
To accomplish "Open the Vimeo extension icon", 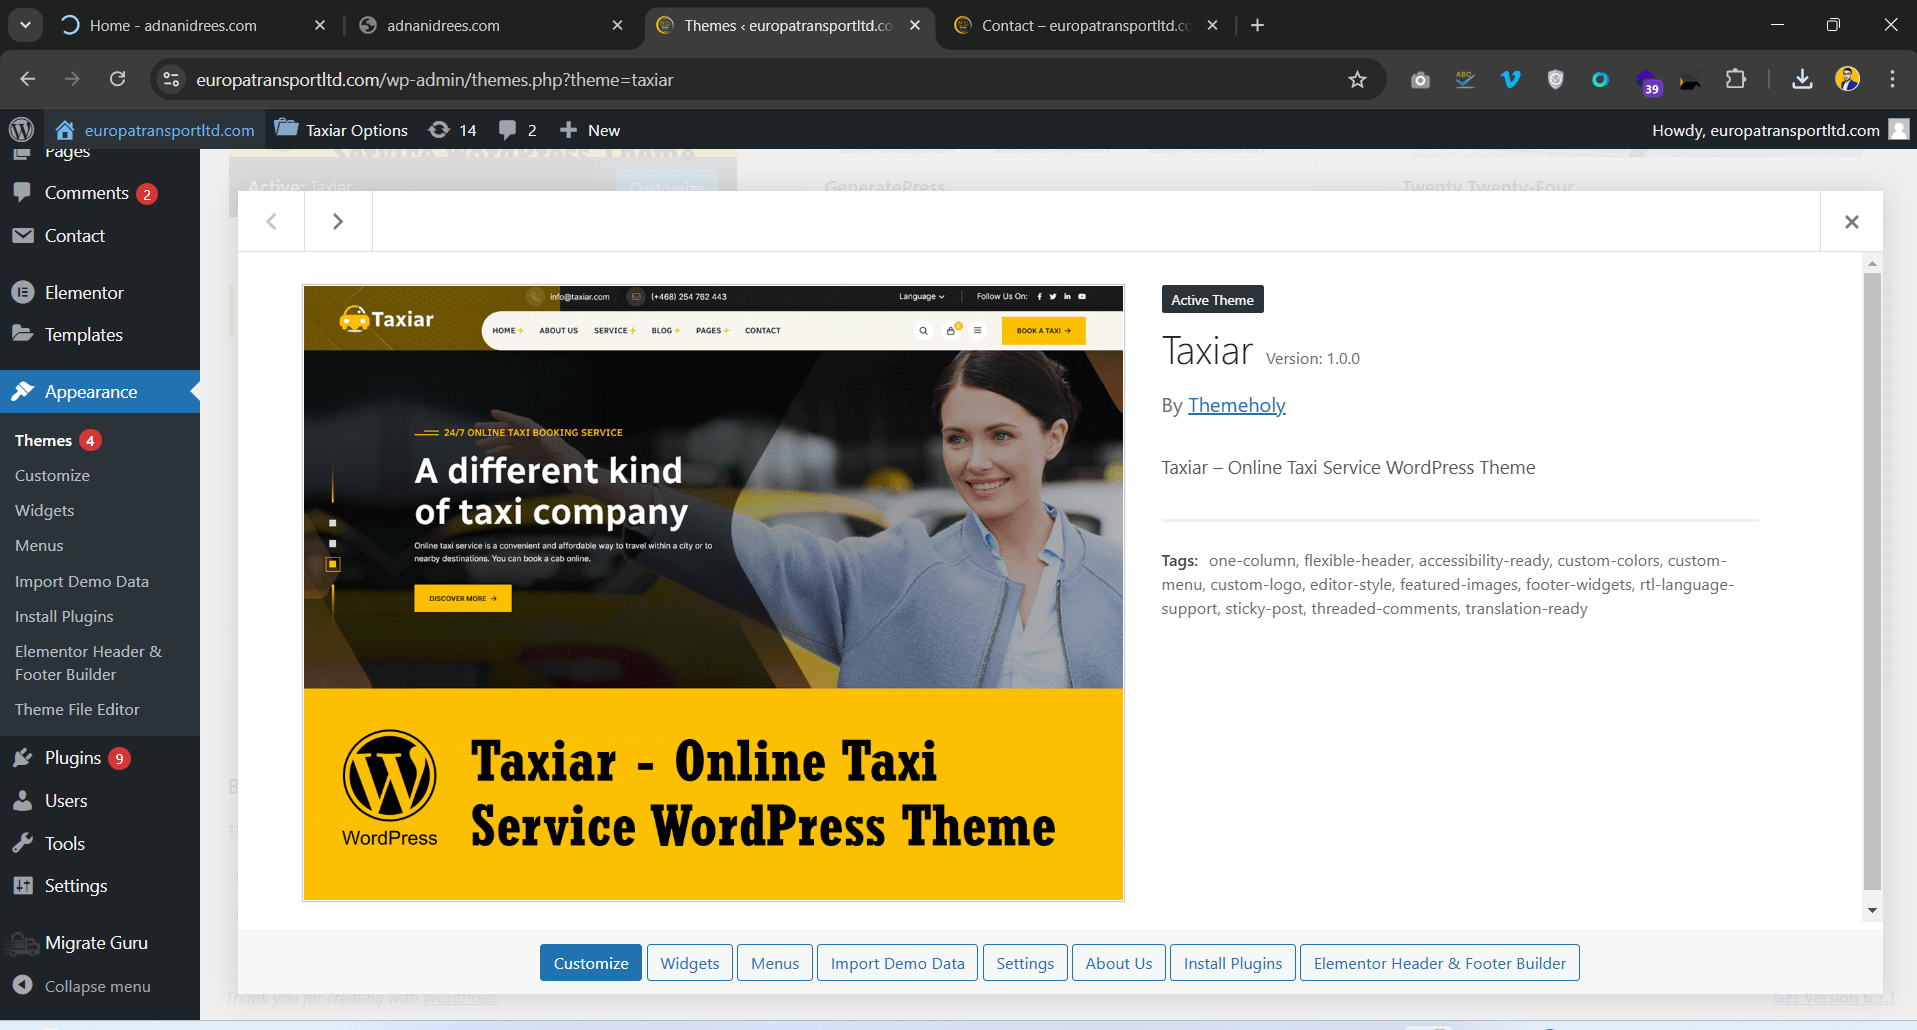I will [1510, 79].
